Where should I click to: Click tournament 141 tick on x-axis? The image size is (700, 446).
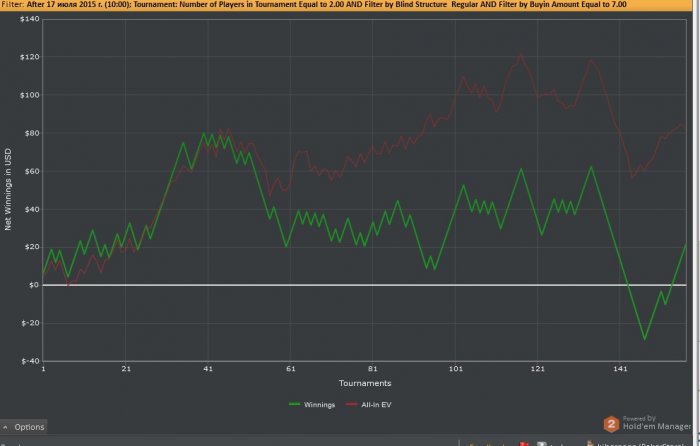pos(619,369)
